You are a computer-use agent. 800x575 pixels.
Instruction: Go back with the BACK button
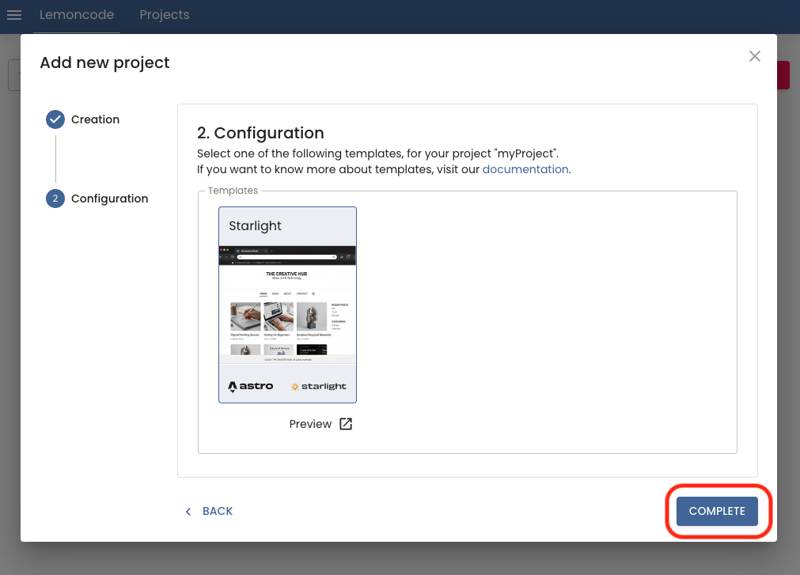pos(209,511)
